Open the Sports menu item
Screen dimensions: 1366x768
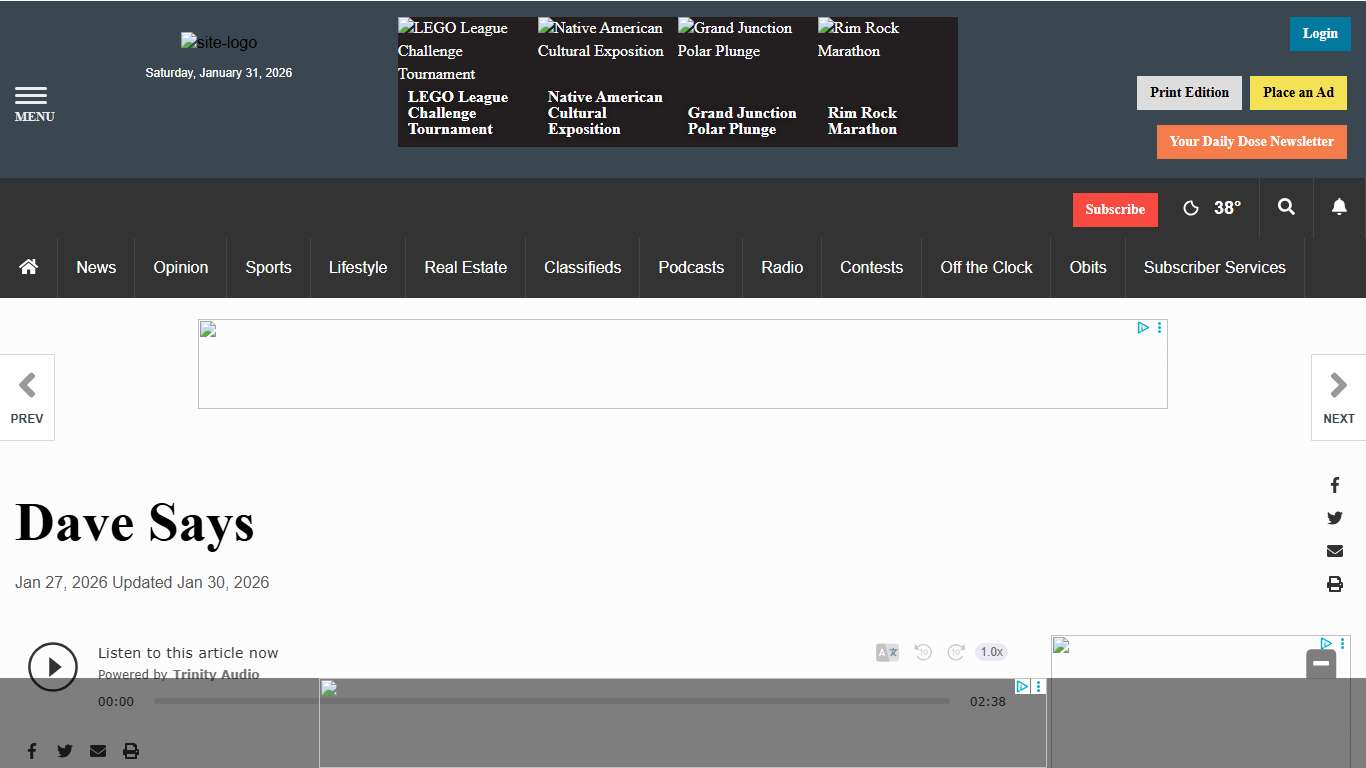point(268,267)
